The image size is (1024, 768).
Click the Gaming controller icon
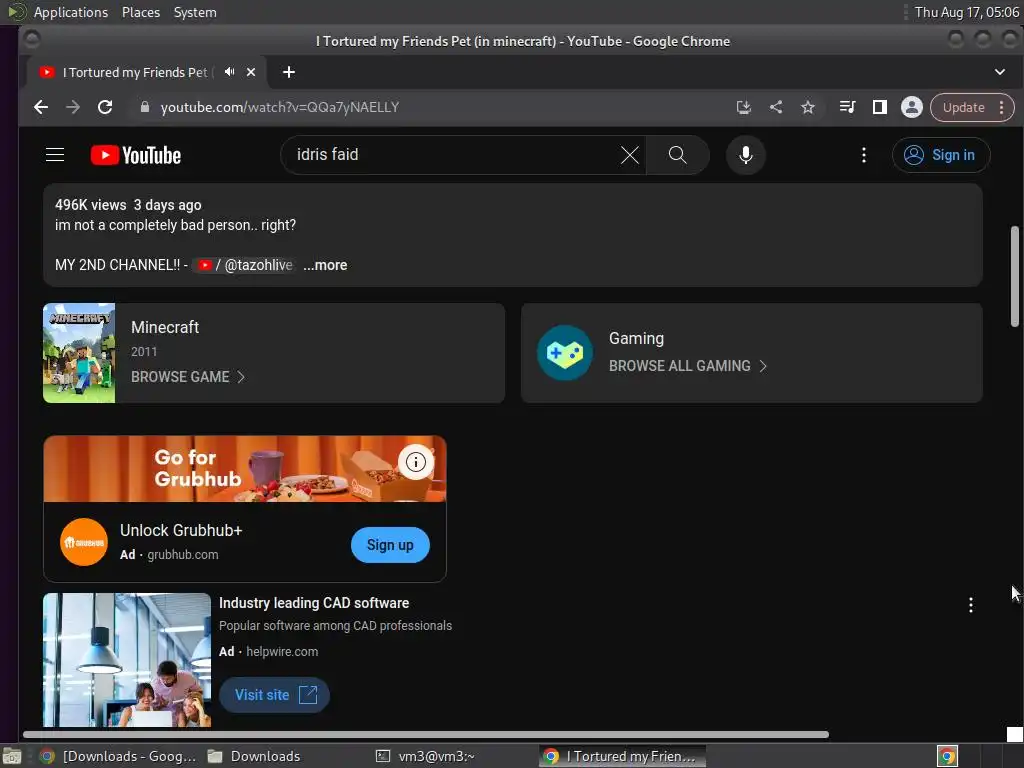(565, 353)
